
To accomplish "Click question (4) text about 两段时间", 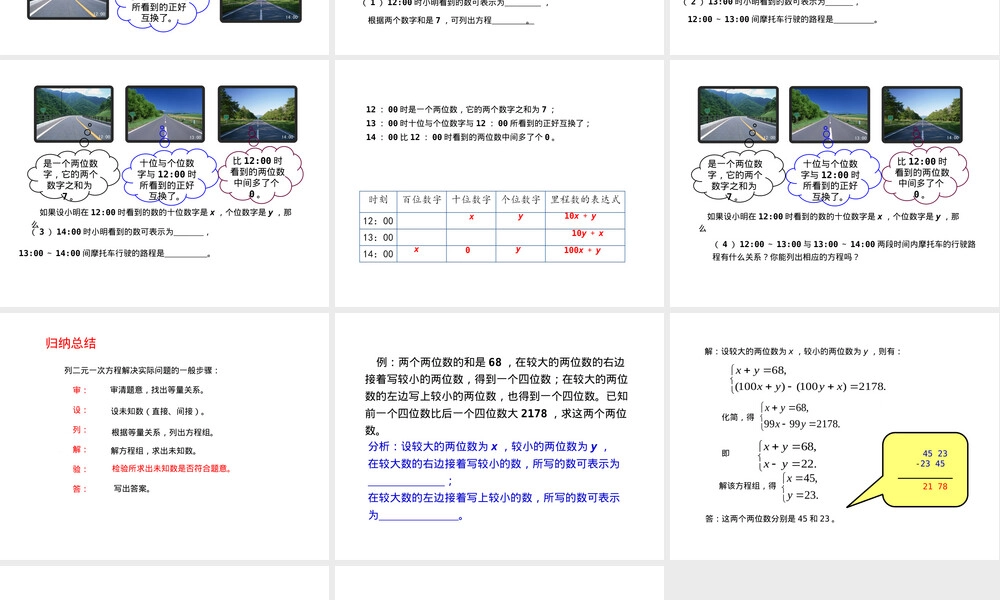I will pos(844,251).
